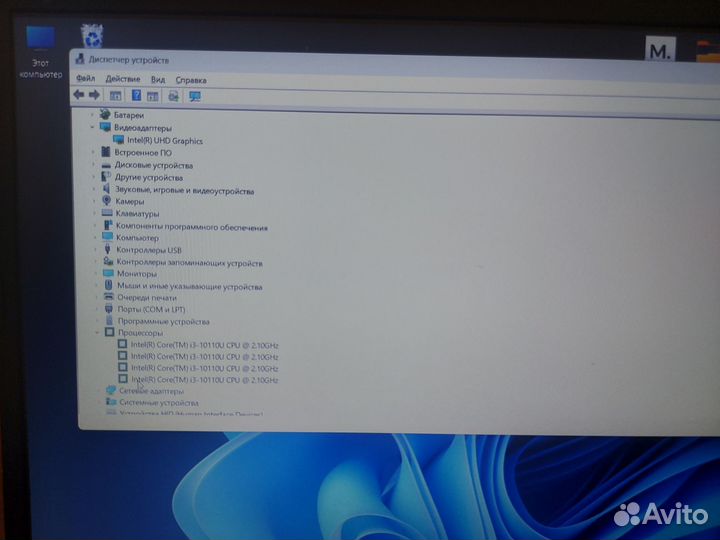Click the M. desktop icon behind the window
Screen dimensions: 720x540
pos(660,49)
